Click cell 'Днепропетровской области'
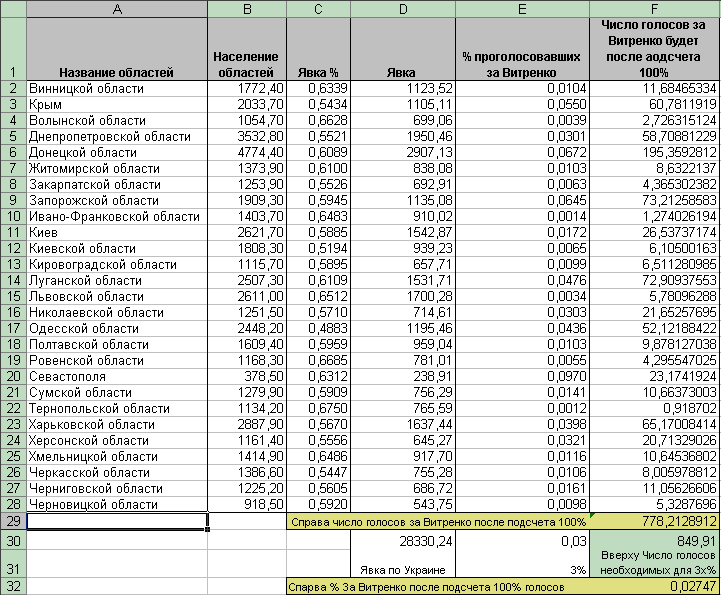 tap(117, 137)
